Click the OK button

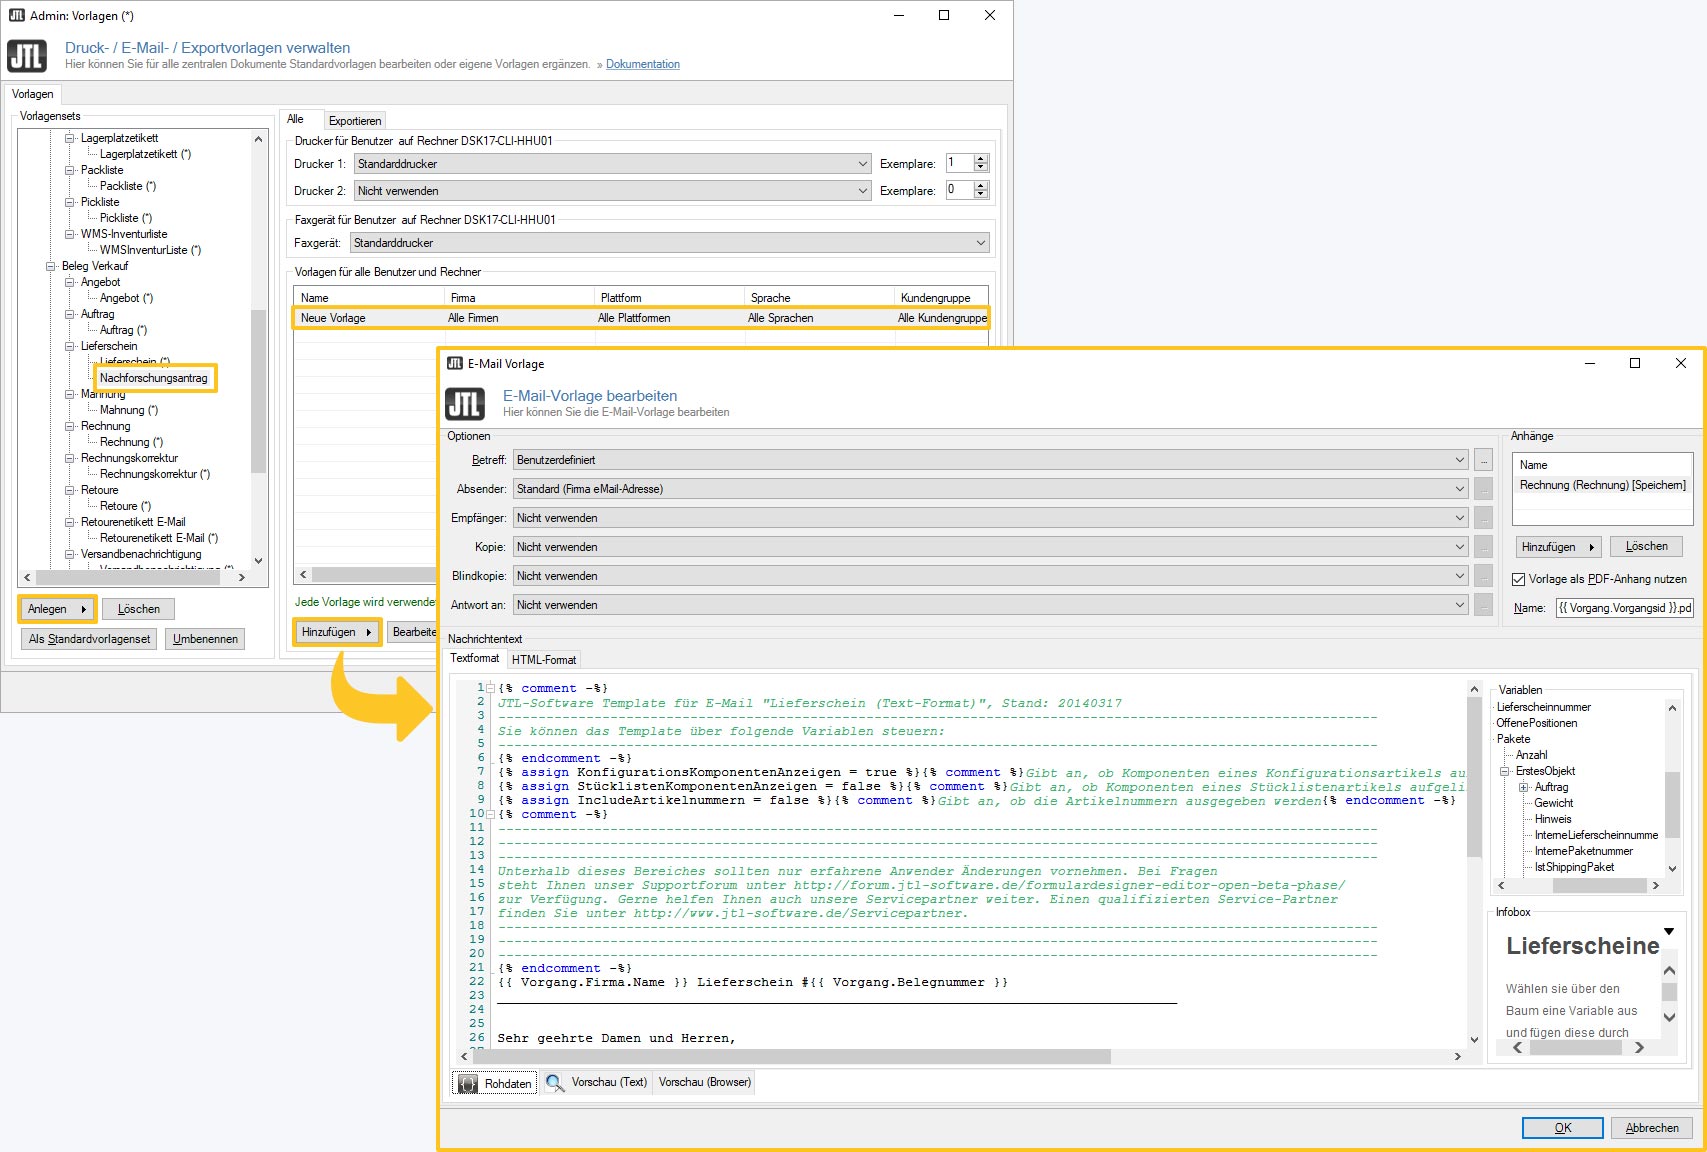1562,1128
